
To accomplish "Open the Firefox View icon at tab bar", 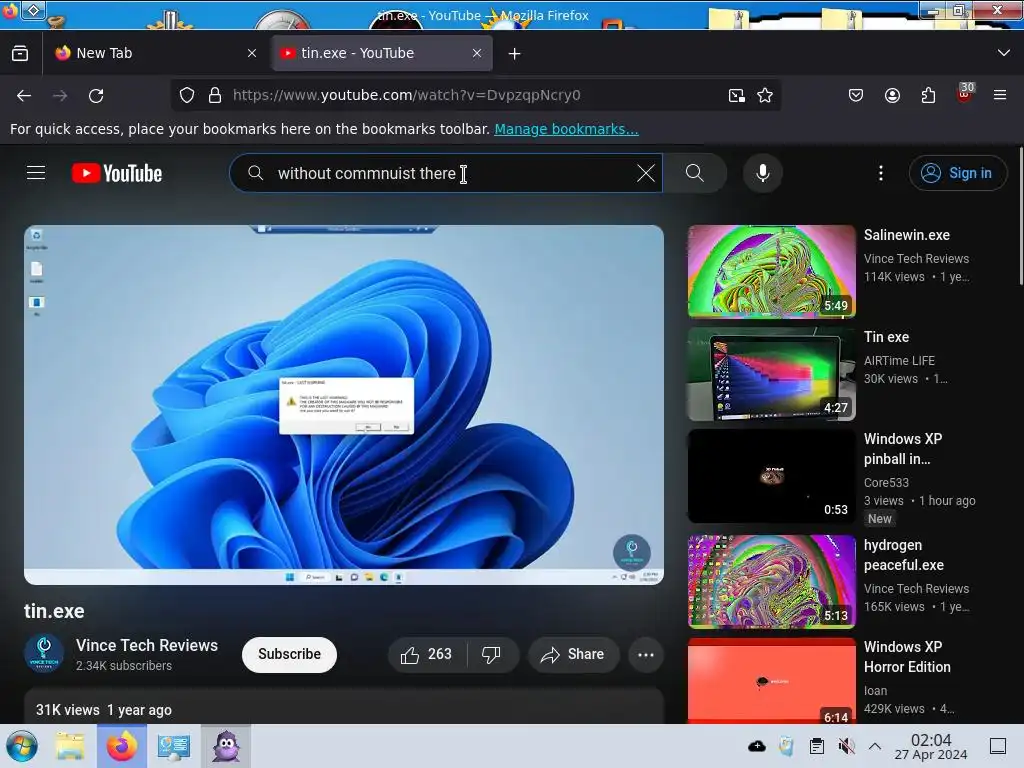I will (x=20, y=53).
